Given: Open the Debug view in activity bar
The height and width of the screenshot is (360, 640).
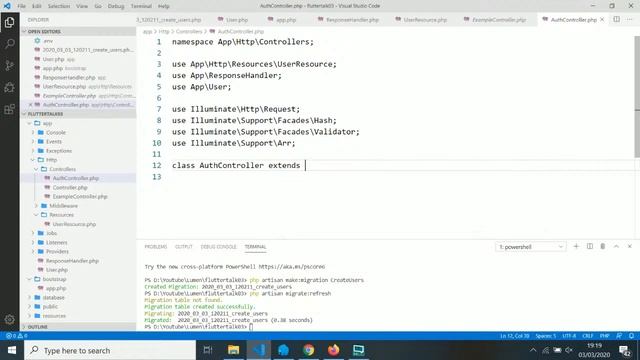Looking at the screenshot, I should pyautogui.click(x=9, y=87).
